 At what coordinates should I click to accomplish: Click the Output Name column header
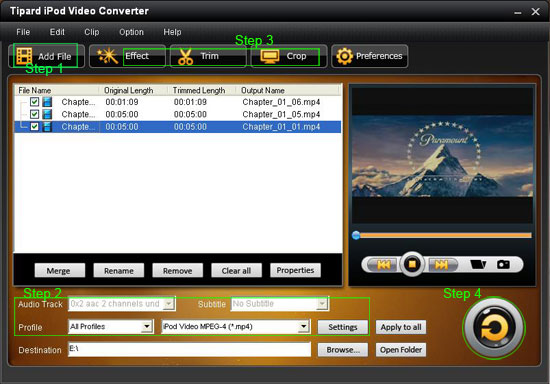pos(288,90)
